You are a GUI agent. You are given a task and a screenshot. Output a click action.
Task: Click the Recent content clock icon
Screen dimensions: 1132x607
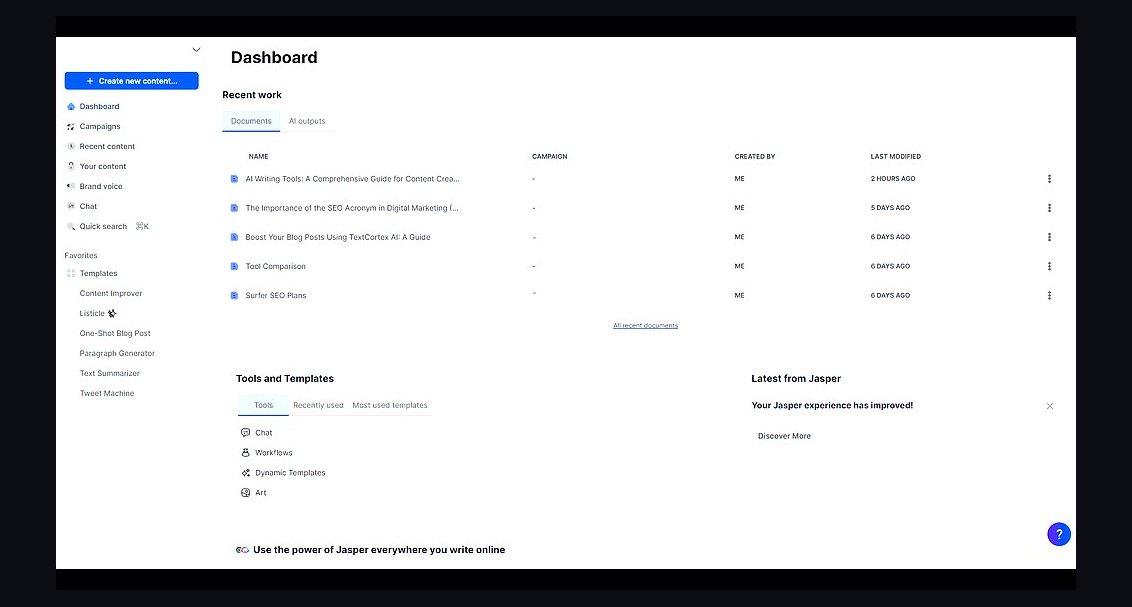(71, 147)
